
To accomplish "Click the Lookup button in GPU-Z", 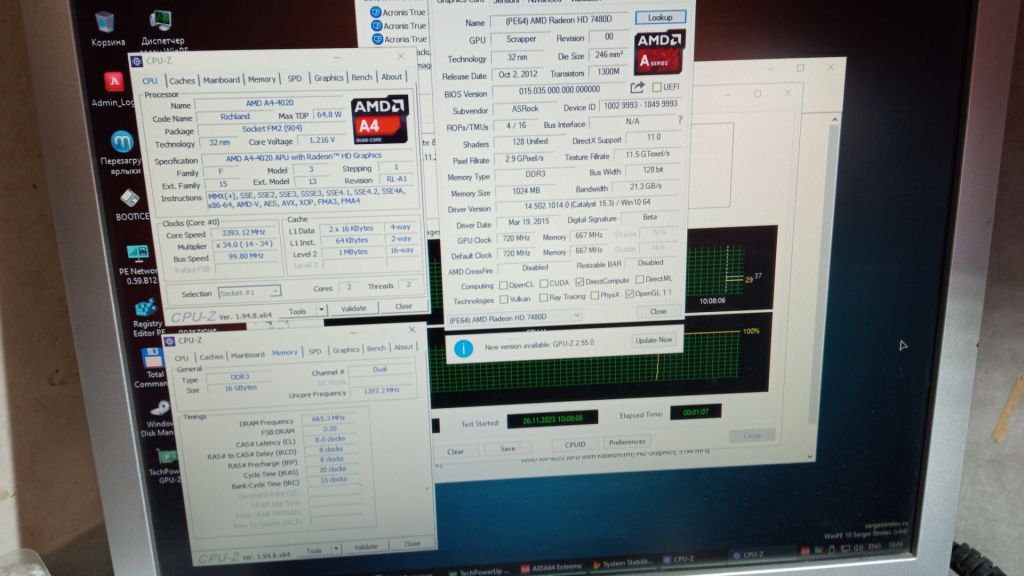I will tap(660, 18).
